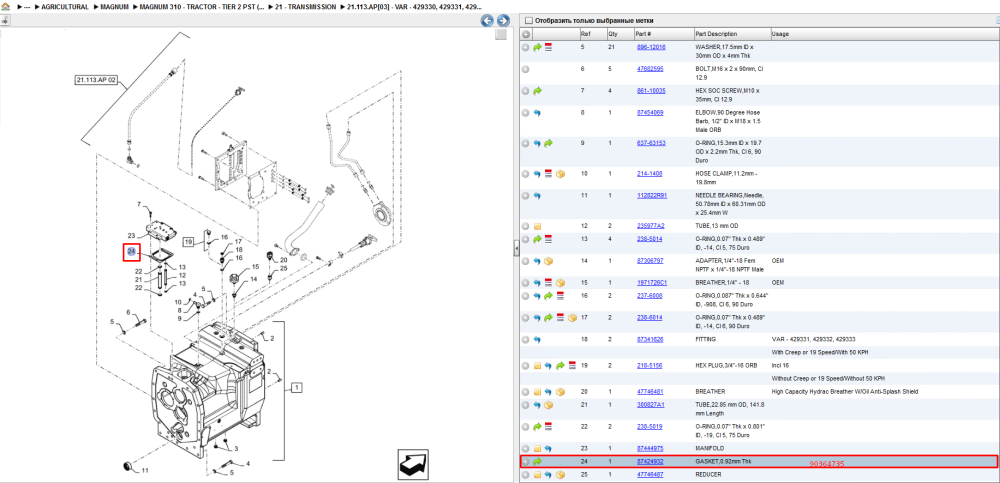
Task: Open the red list icon for WASHER row
Action: point(548,47)
